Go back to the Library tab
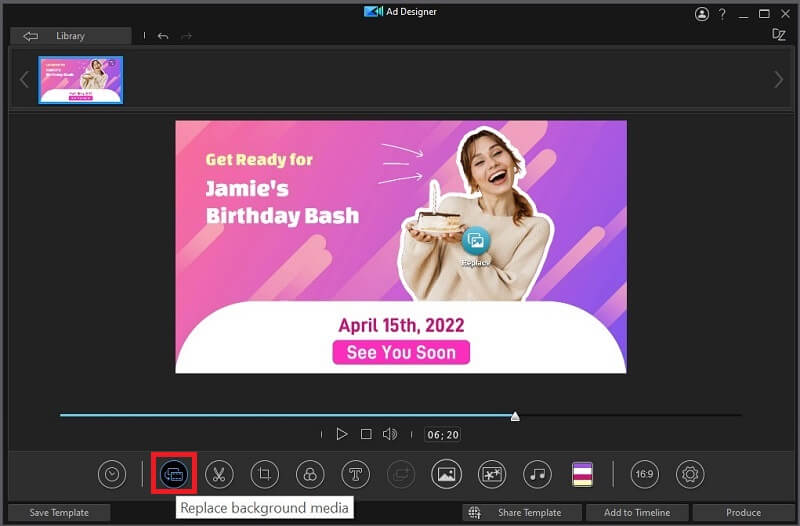Viewport: 800px width, 526px height. point(69,36)
